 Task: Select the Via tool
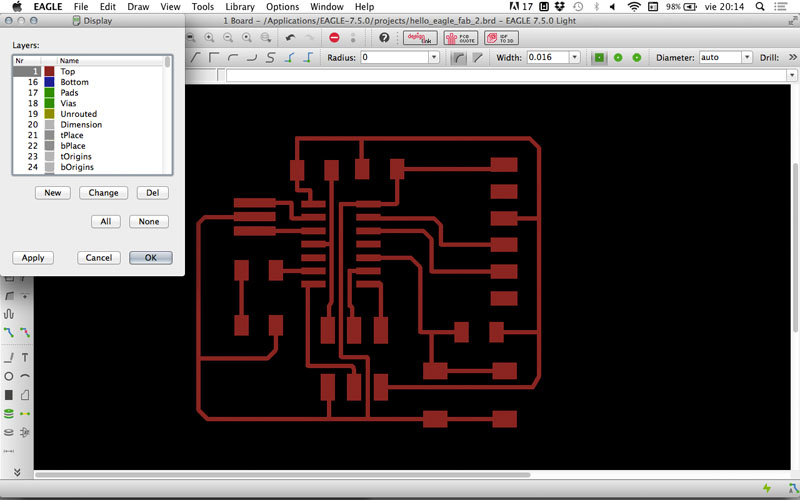click(9, 414)
